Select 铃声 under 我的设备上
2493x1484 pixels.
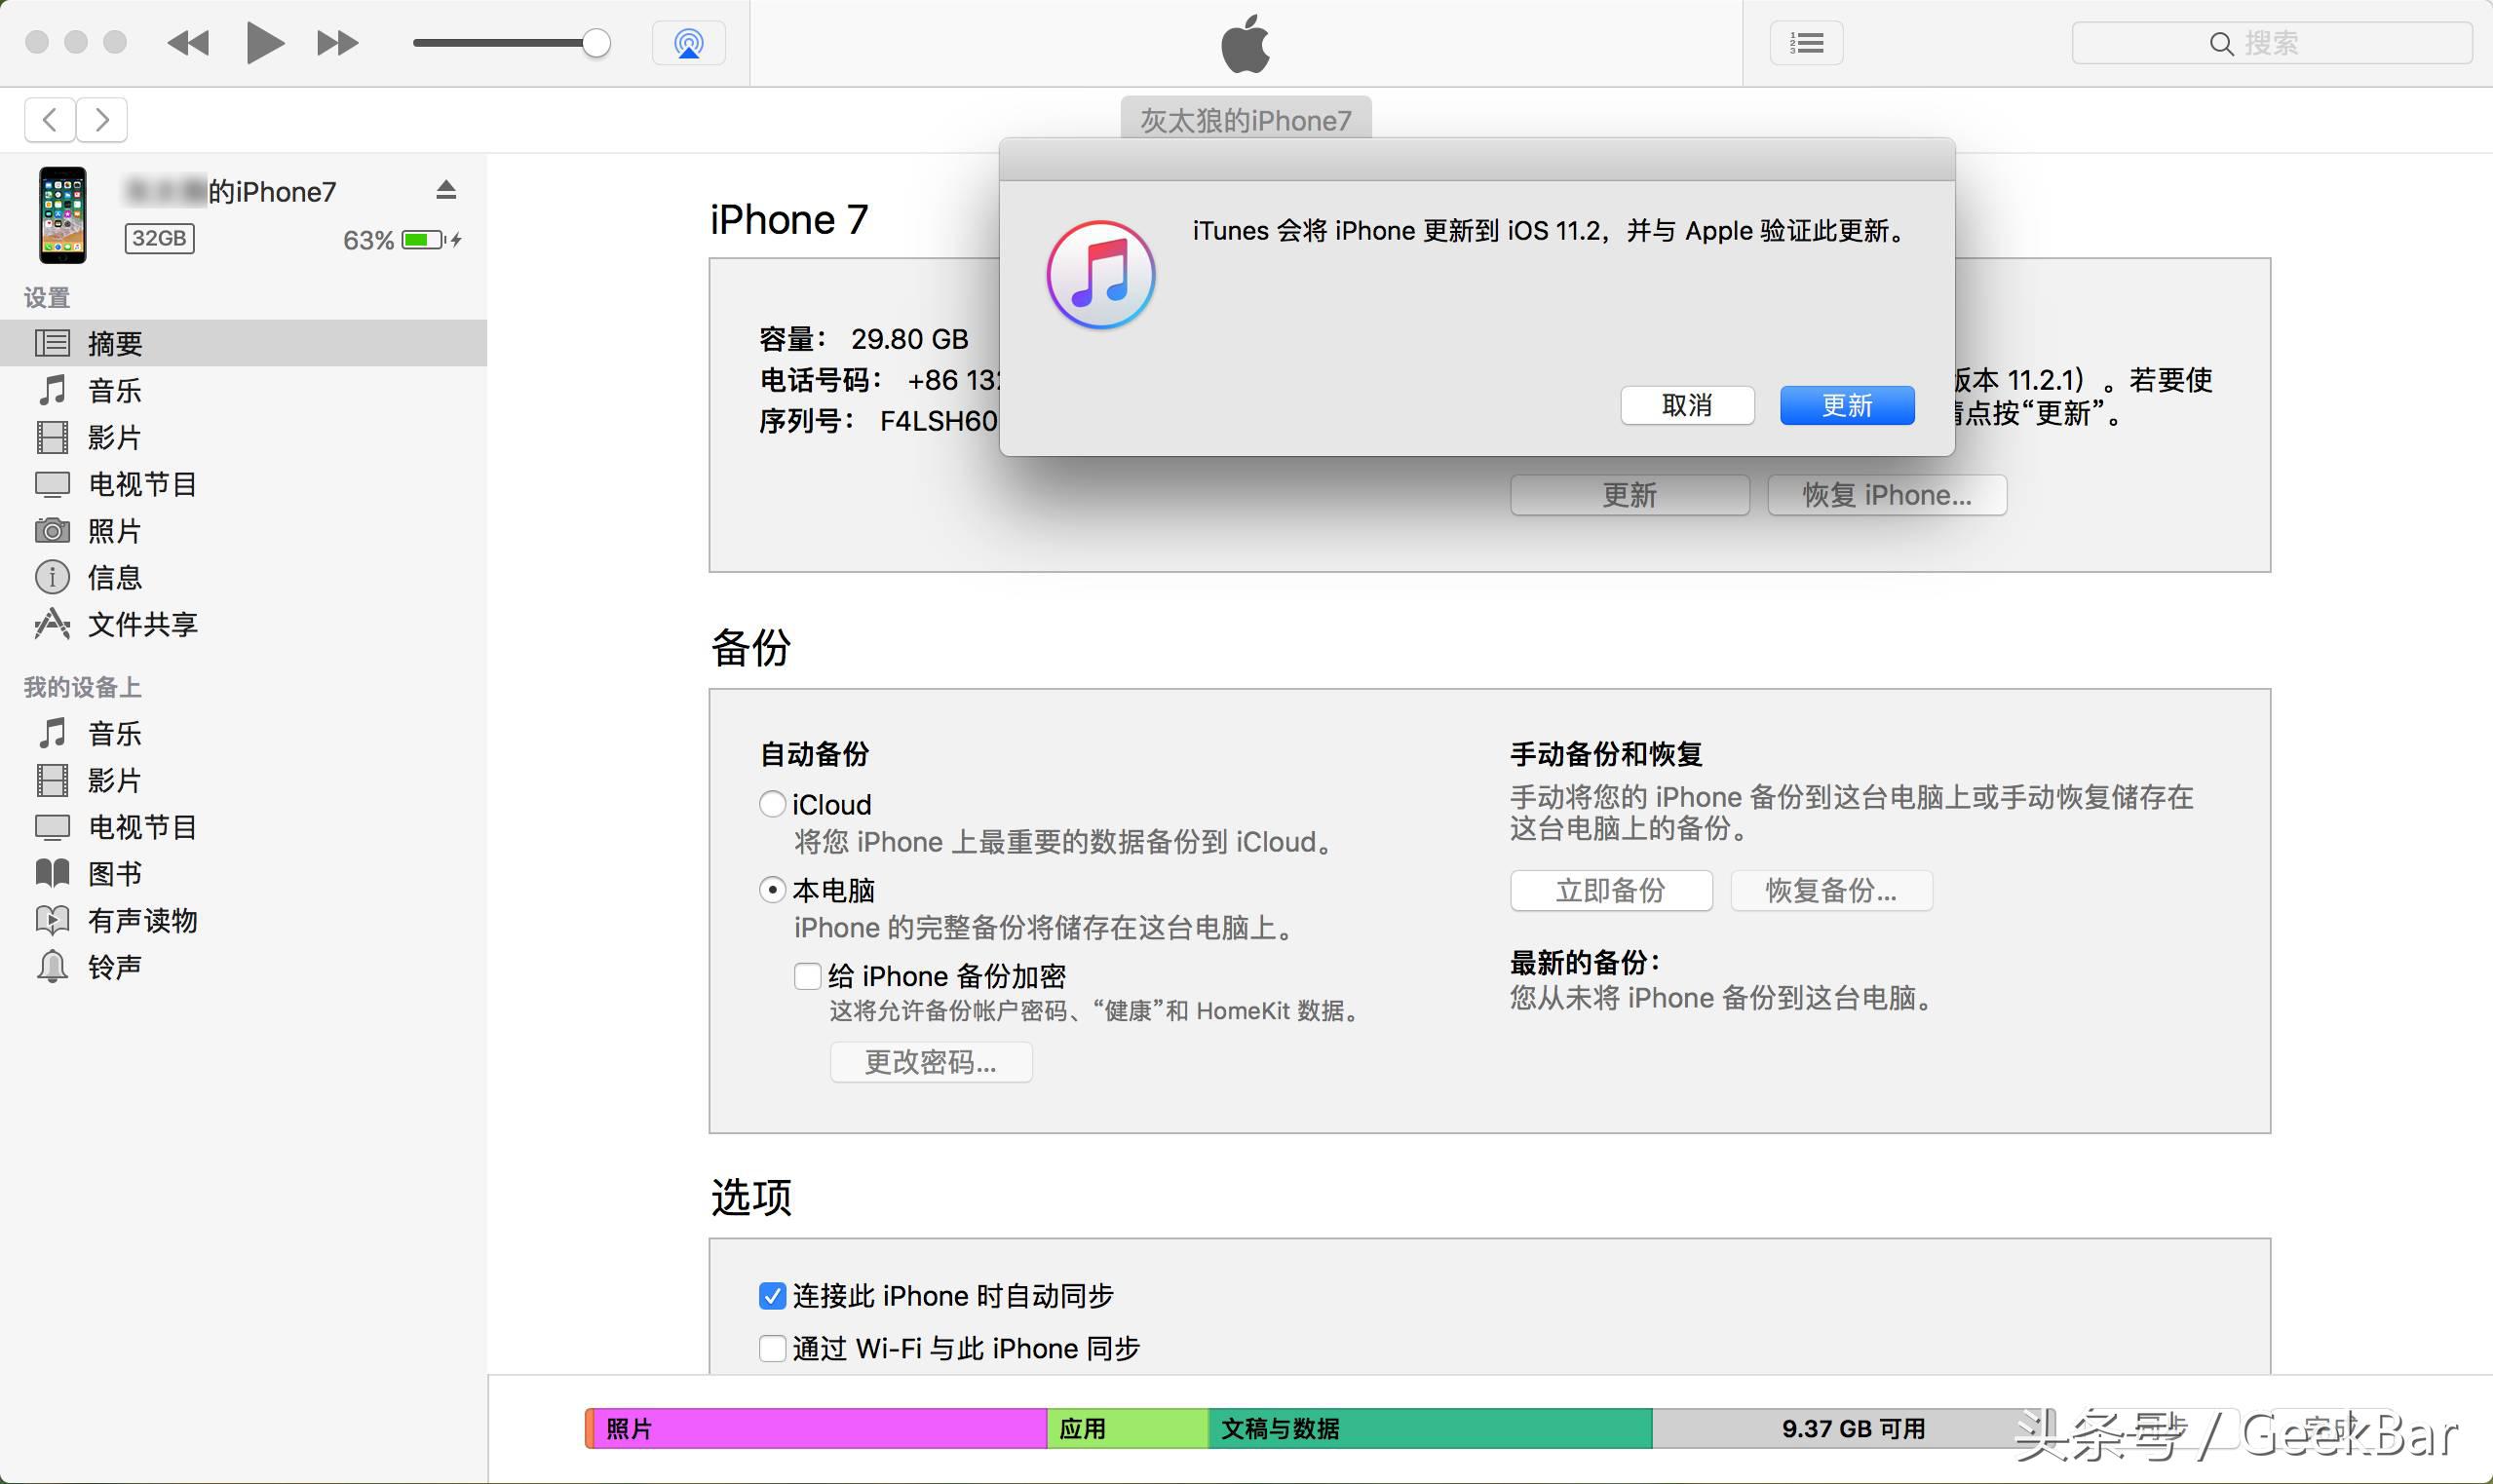pos(114,965)
